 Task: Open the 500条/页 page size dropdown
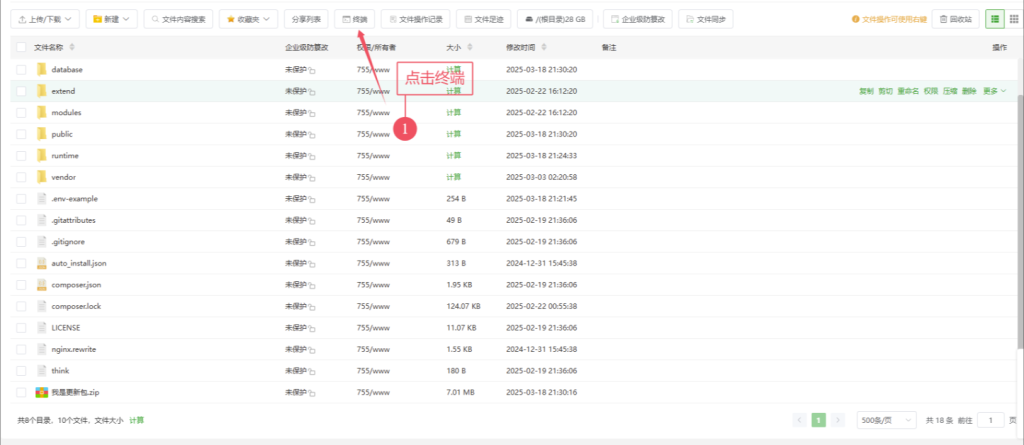point(887,420)
